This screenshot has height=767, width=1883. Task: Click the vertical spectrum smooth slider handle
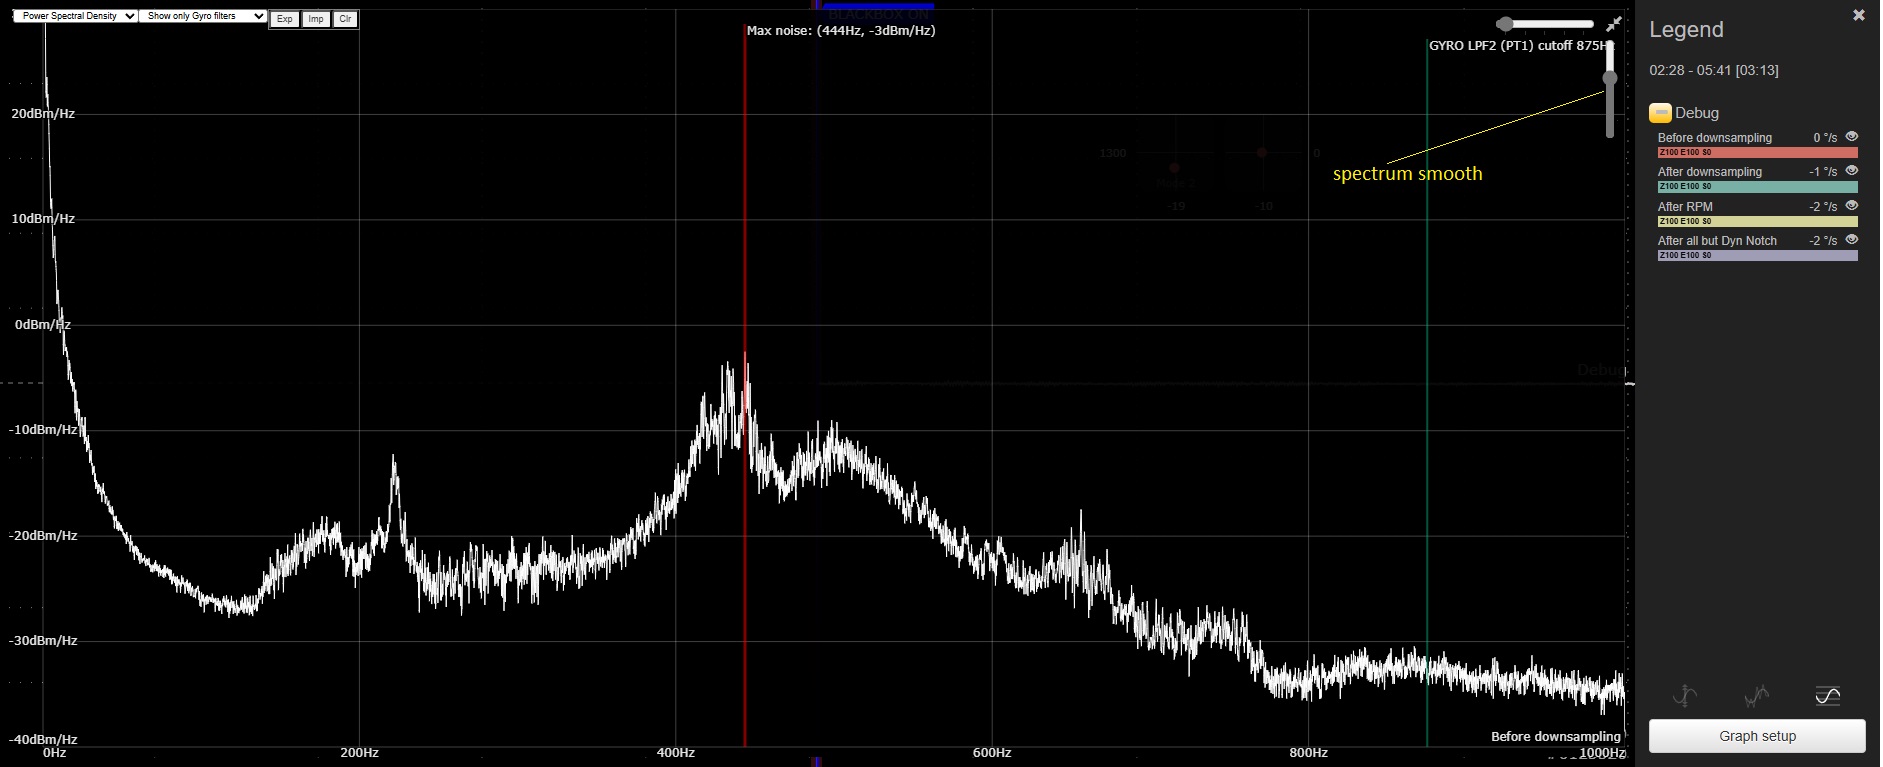pyautogui.click(x=1610, y=78)
